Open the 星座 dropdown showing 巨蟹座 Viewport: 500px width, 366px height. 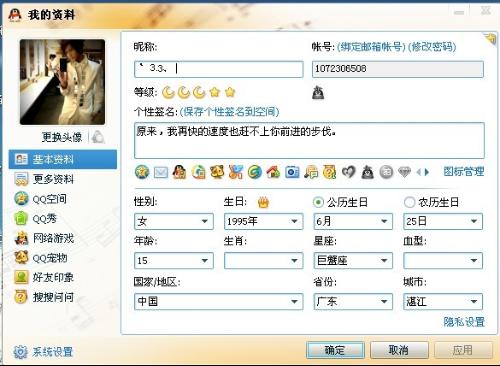tap(353, 261)
